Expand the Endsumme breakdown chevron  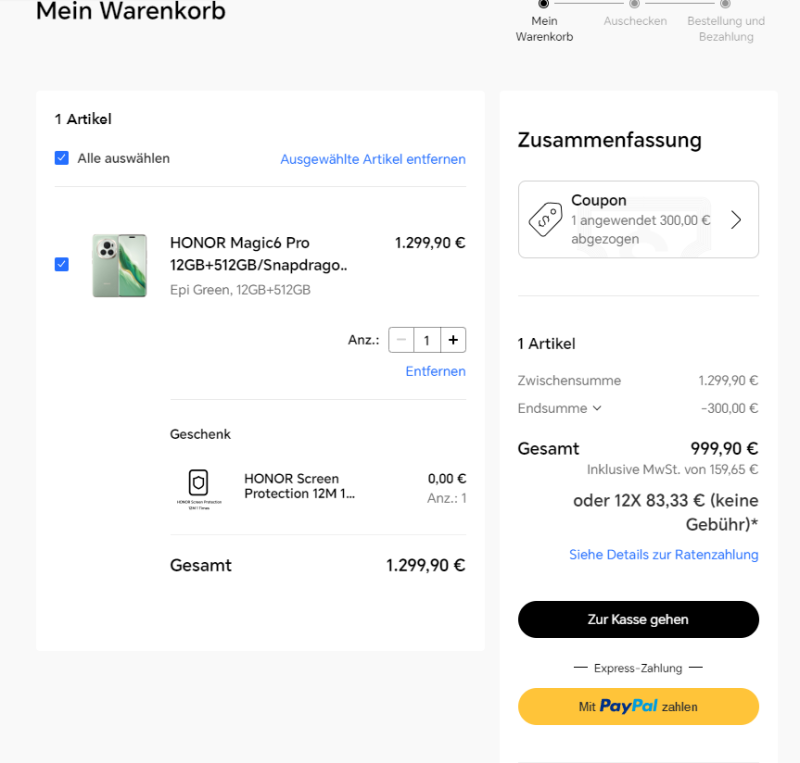pyautogui.click(x=597, y=408)
